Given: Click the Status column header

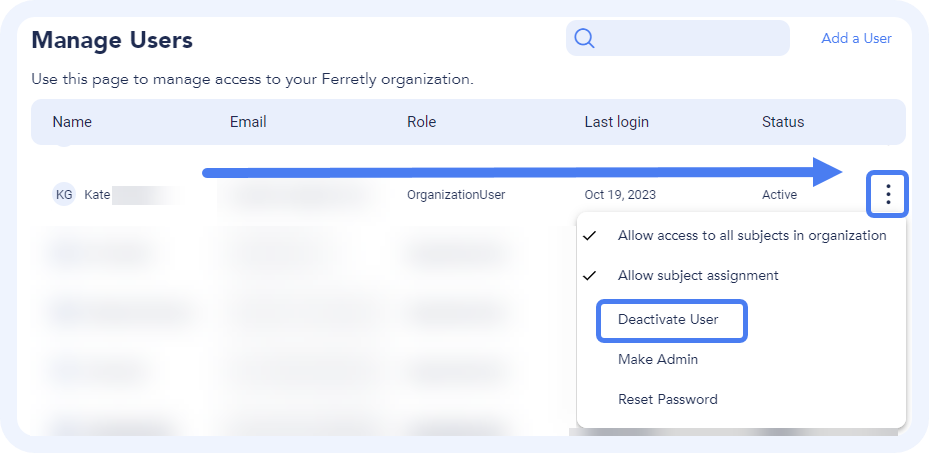Looking at the screenshot, I should coord(783,122).
